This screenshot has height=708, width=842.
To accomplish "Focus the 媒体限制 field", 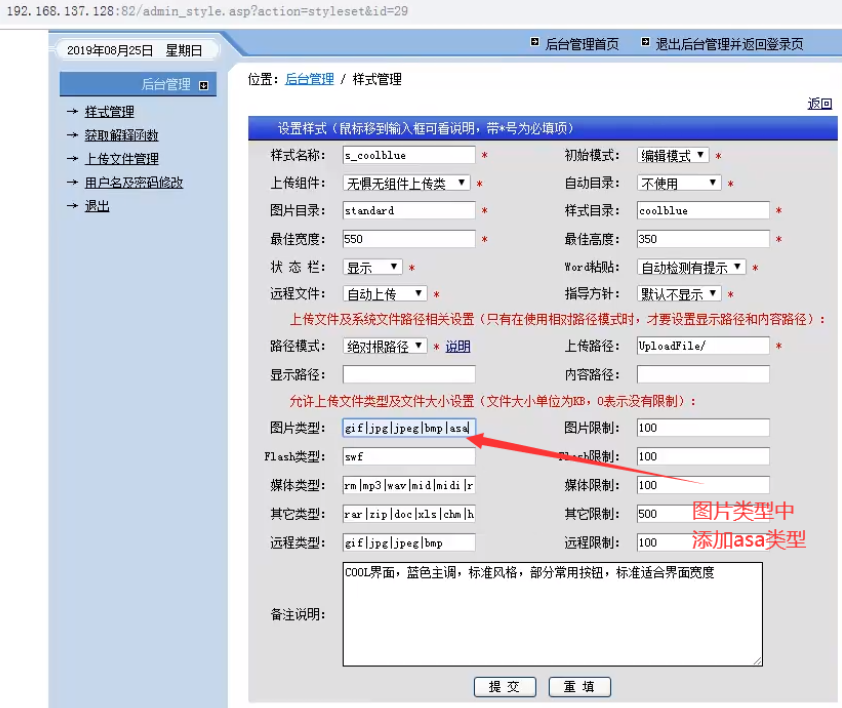I will tap(703, 485).
